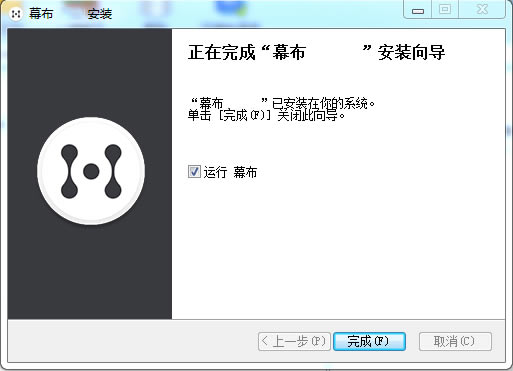The image size is (513, 371).
Task: Click the 已安装在你的系统 text line
Action: tap(283, 103)
